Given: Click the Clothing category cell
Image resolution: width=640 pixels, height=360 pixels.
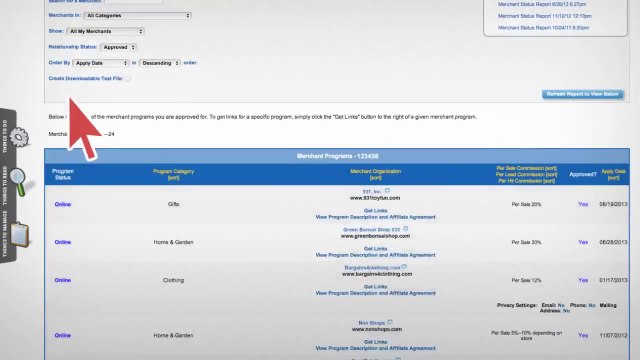Looking at the screenshot, I should (x=173, y=280).
